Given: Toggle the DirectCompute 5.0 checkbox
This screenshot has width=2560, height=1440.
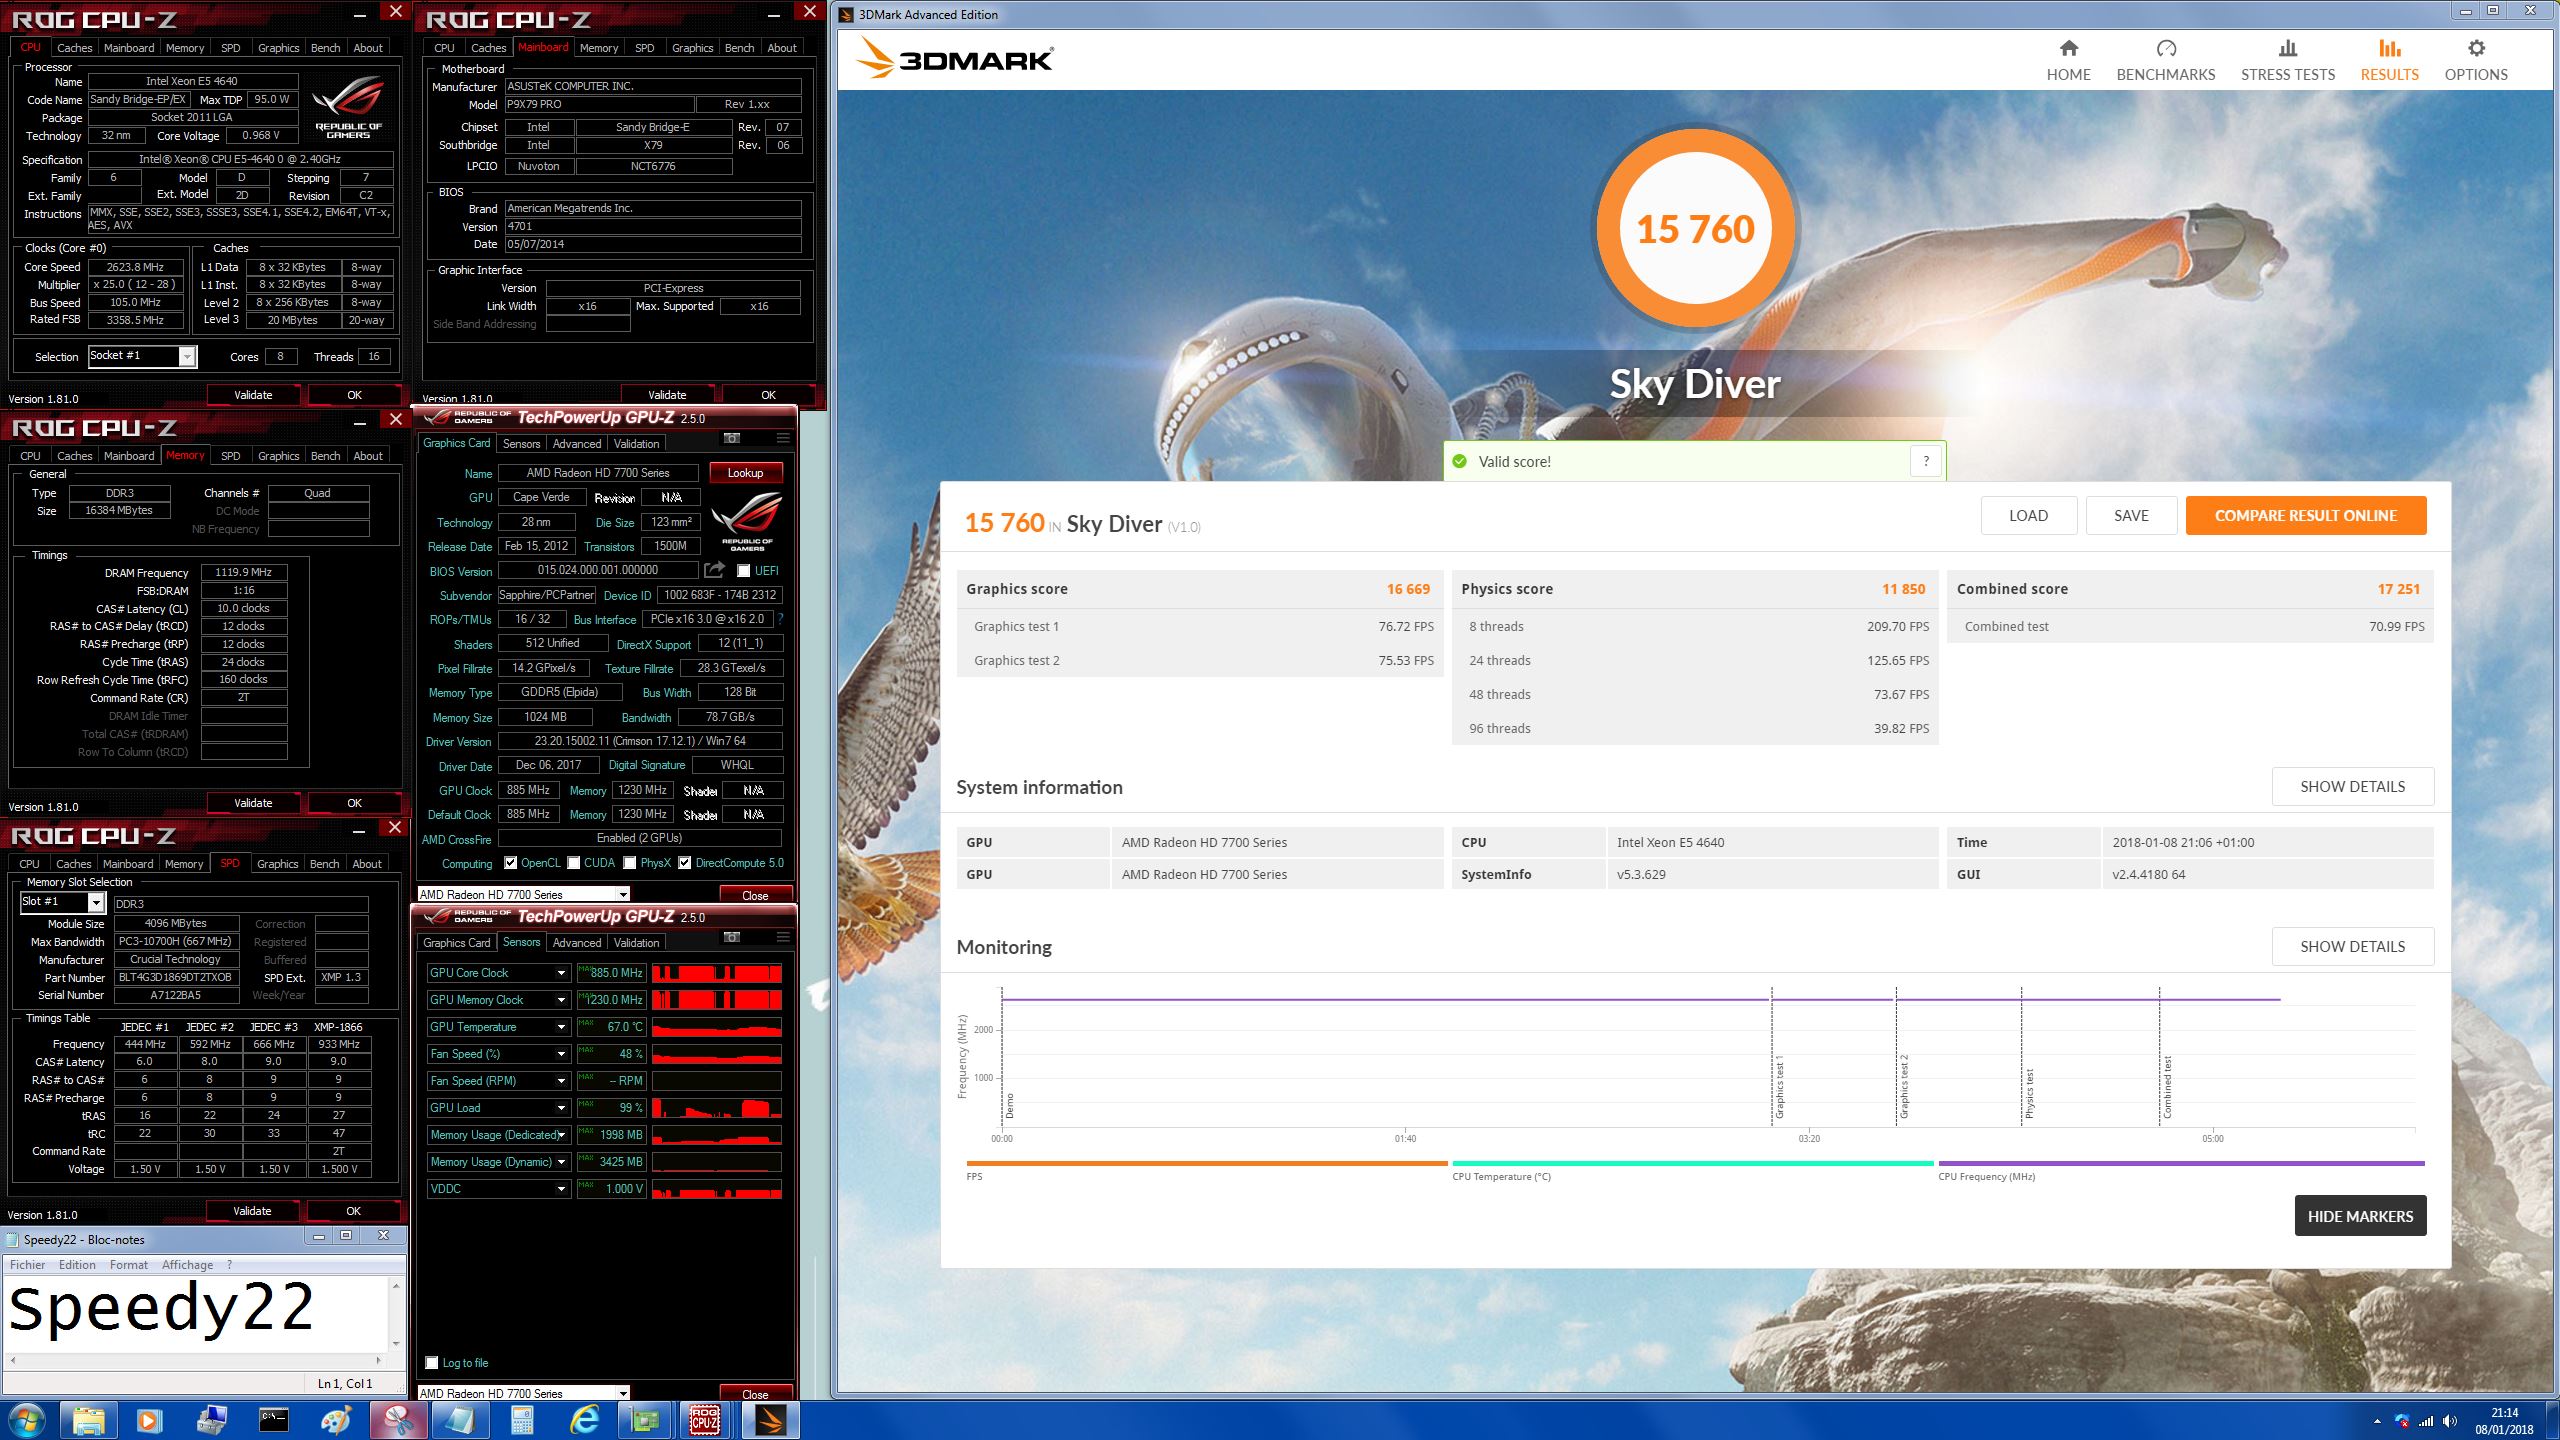Looking at the screenshot, I should (685, 863).
